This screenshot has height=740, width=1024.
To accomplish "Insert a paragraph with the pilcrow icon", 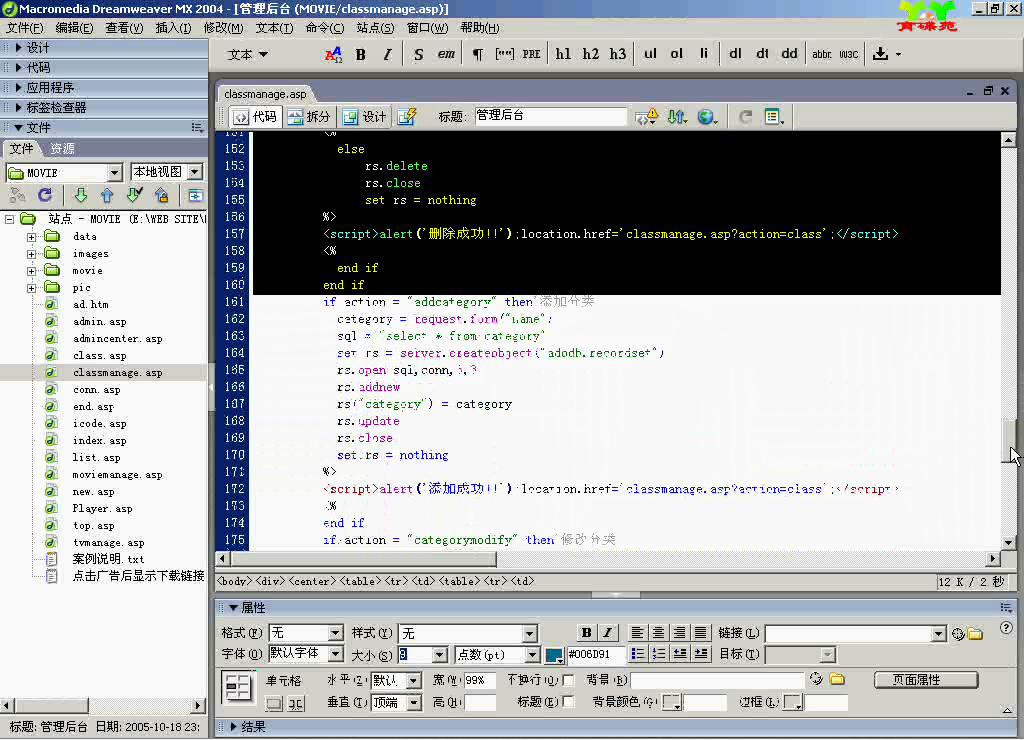I will pos(477,54).
